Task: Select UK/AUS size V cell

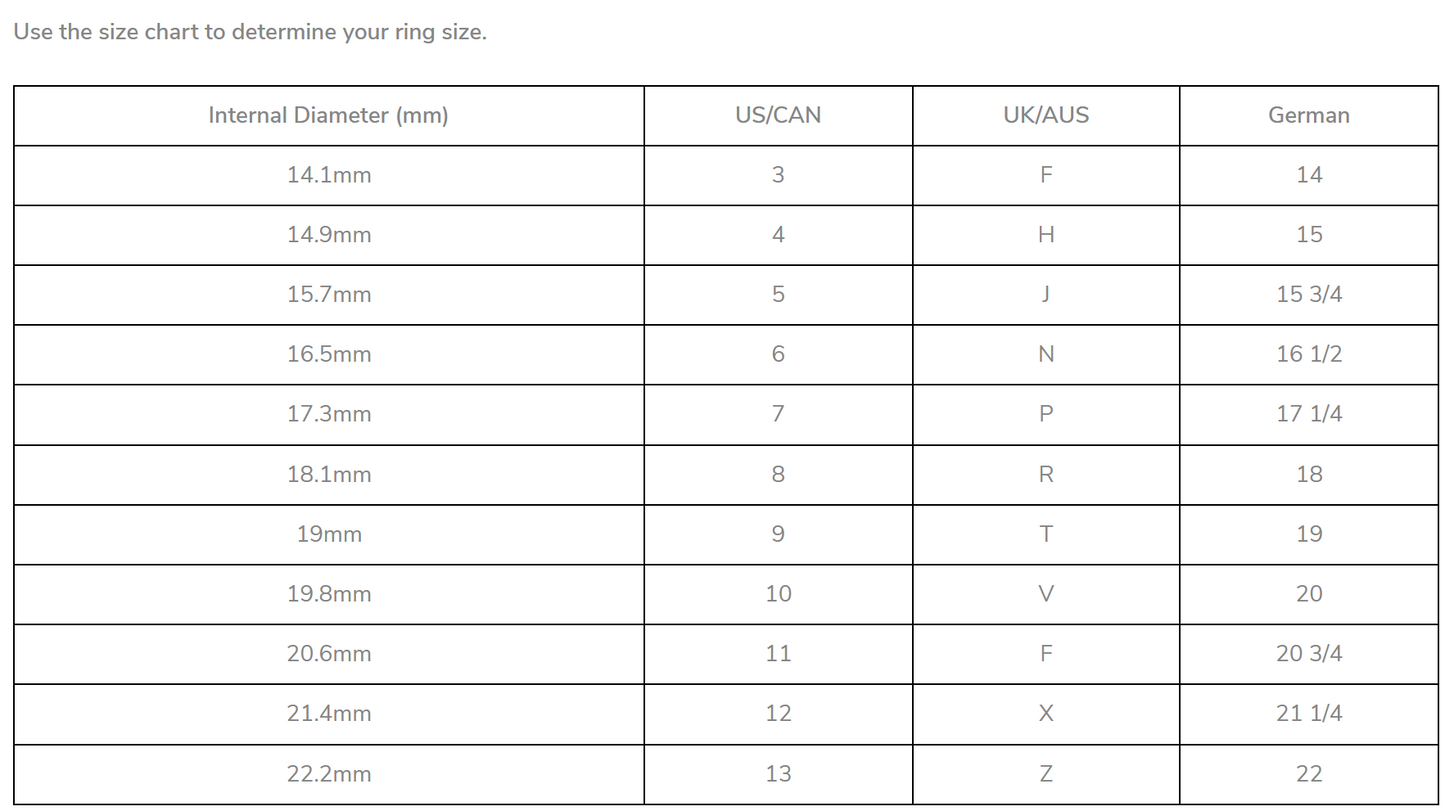Action: pyautogui.click(x=1045, y=594)
